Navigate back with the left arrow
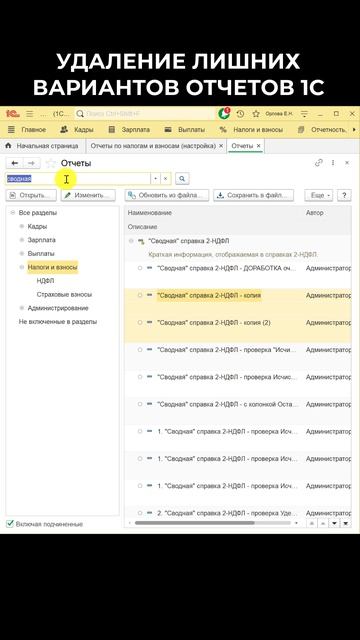 [x=15, y=163]
